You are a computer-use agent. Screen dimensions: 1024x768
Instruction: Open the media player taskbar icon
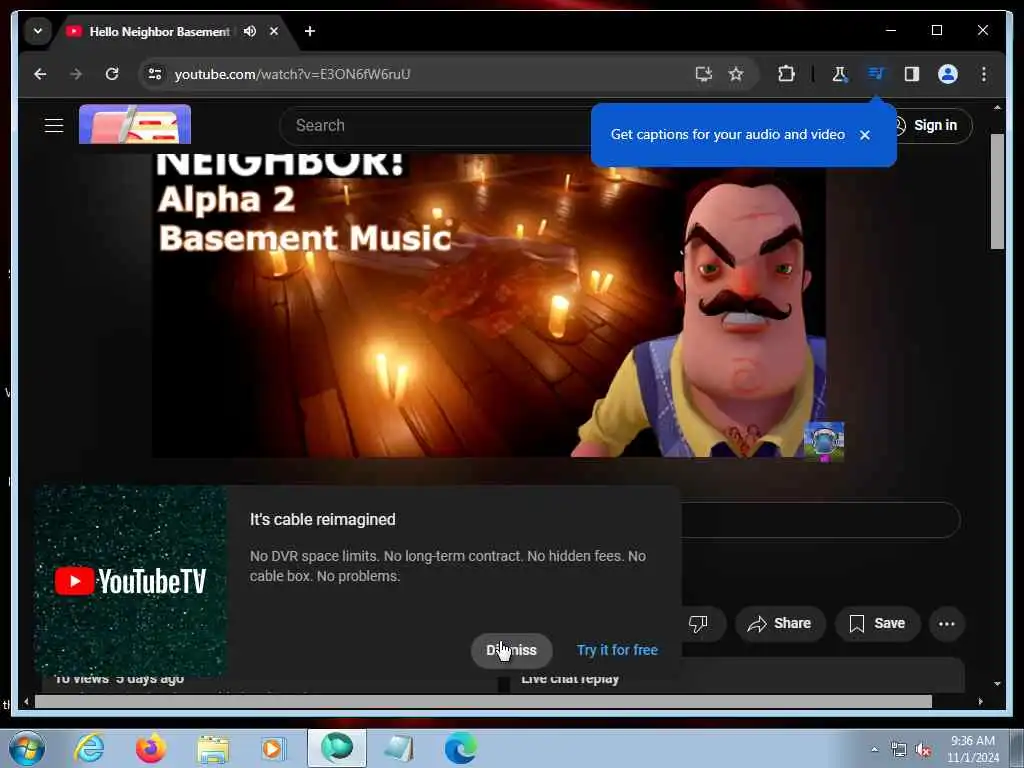(273, 749)
